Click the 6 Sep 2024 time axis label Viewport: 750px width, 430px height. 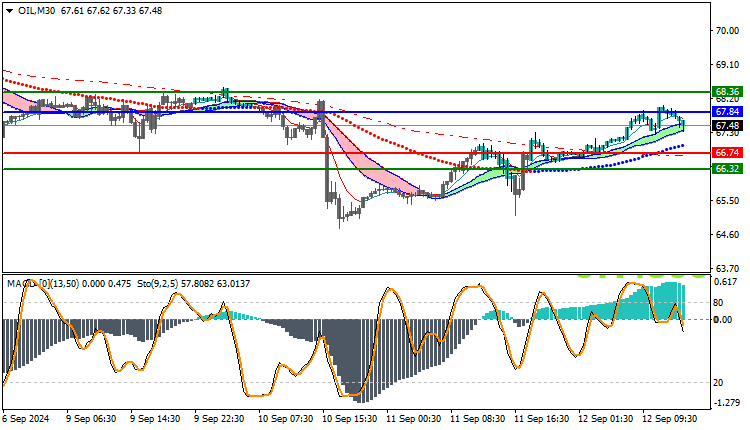click(26, 419)
